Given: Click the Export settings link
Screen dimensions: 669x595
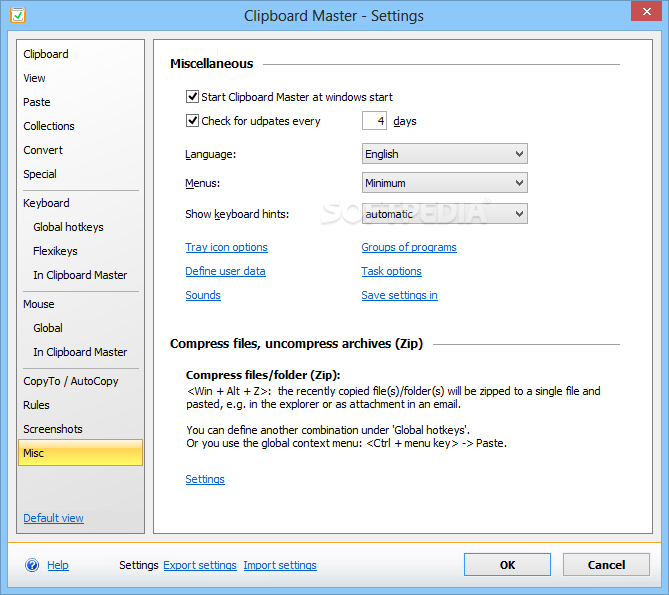Looking at the screenshot, I should pos(200,565).
